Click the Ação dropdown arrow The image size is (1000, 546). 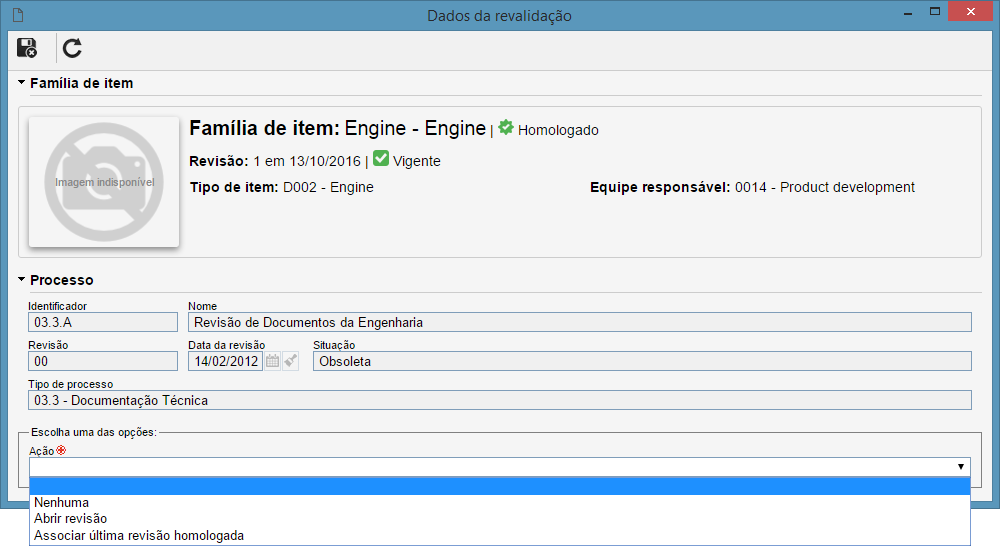(x=960, y=467)
